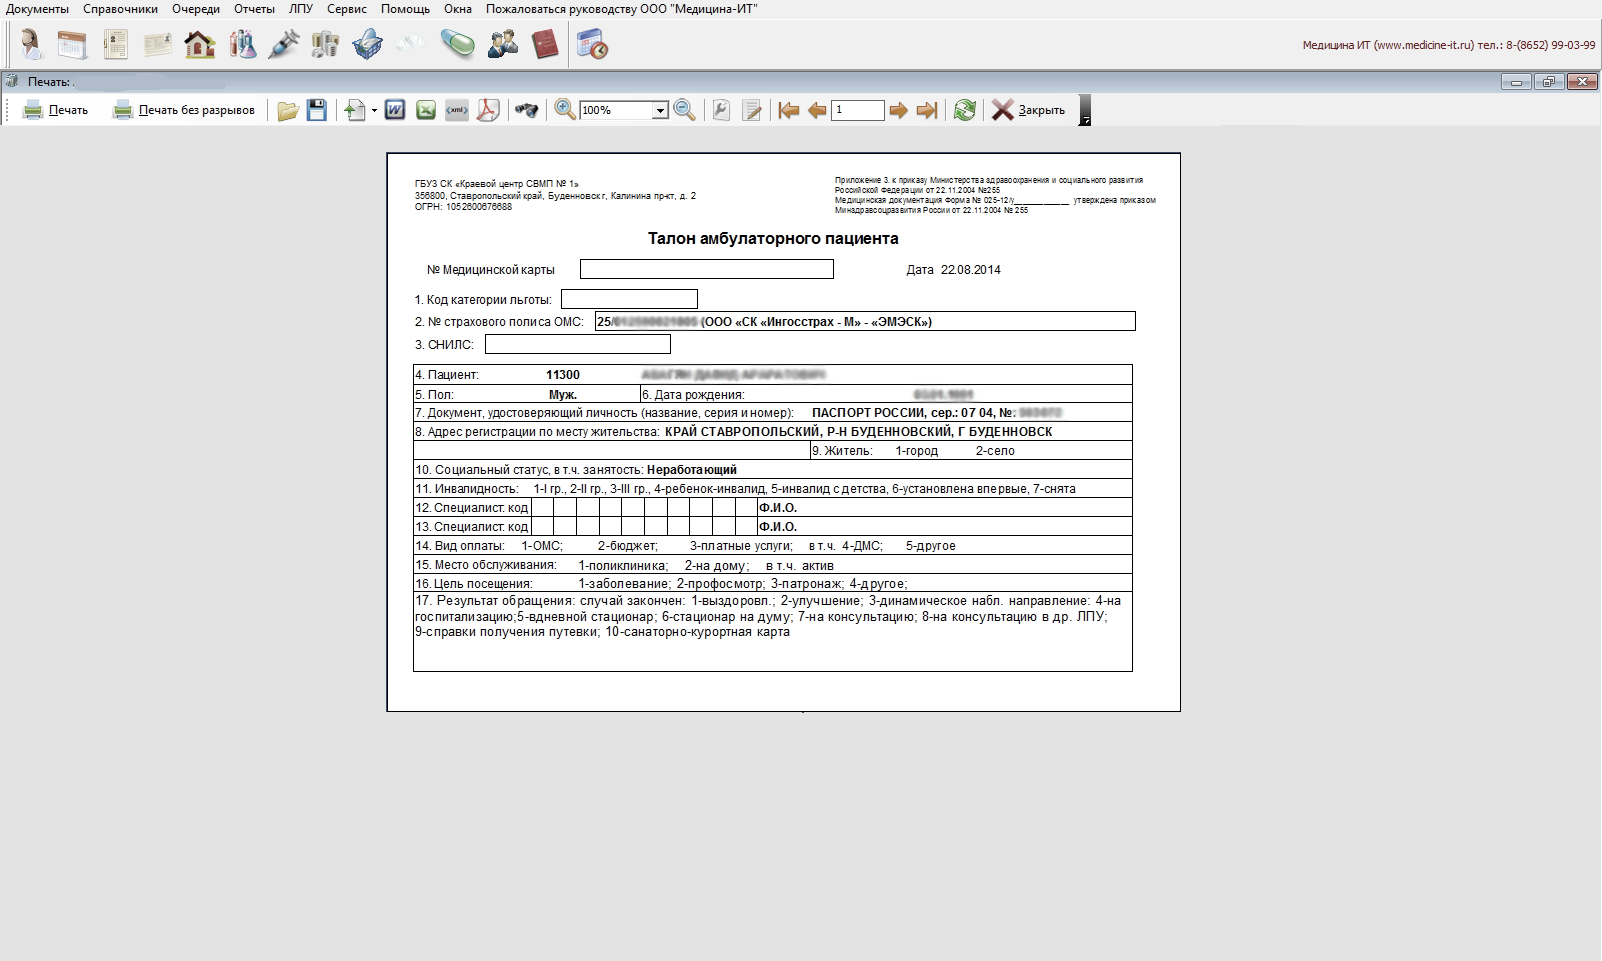Go to the next page
Viewport: 1602px width, 961px height.
[898, 110]
